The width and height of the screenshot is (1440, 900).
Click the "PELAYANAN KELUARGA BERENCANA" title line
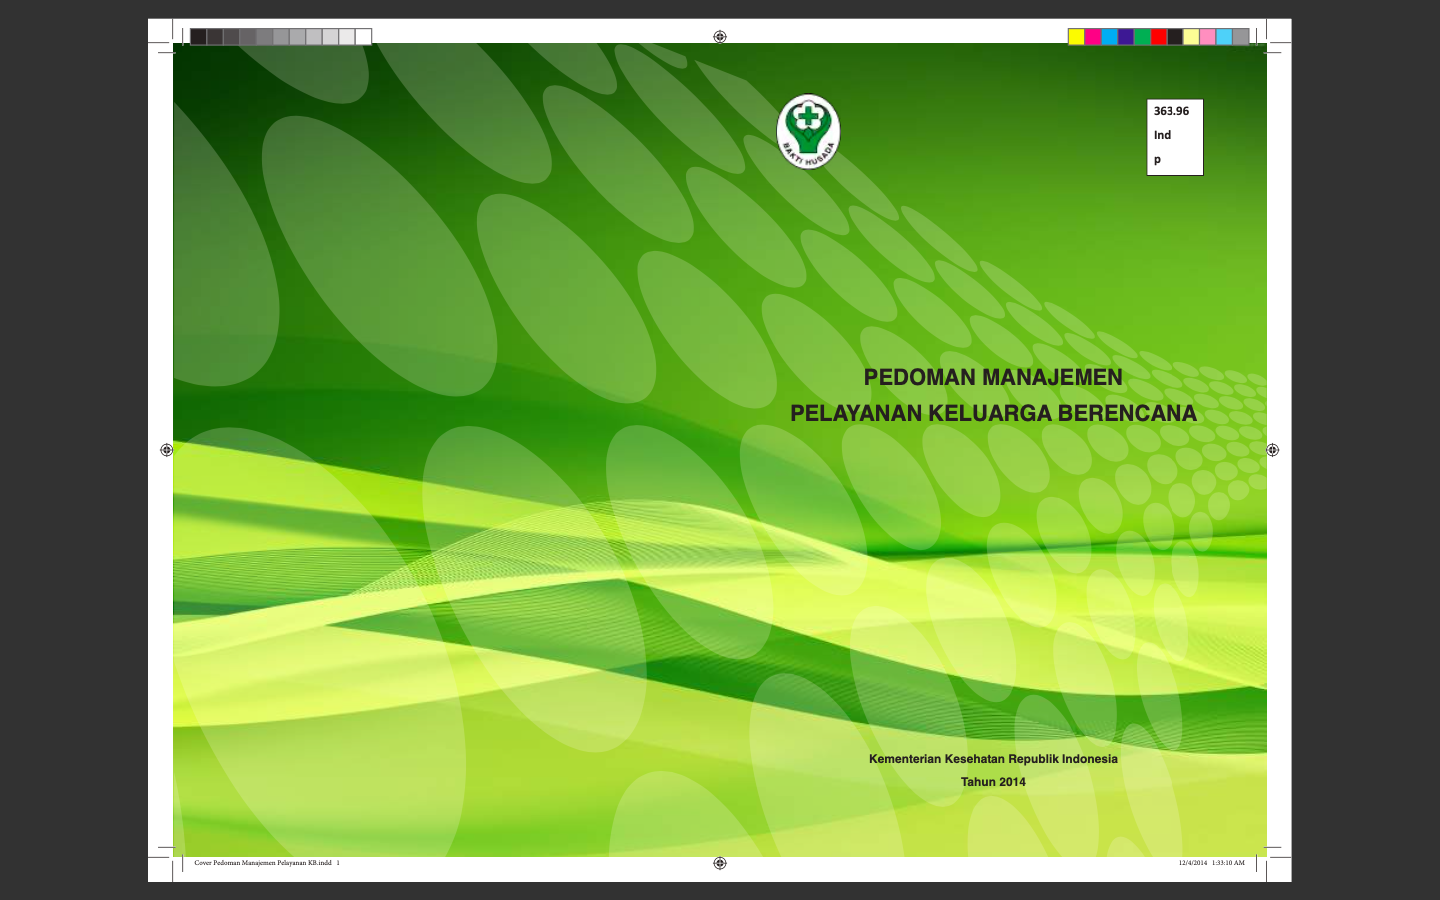pyautogui.click(x=993, y=413)
